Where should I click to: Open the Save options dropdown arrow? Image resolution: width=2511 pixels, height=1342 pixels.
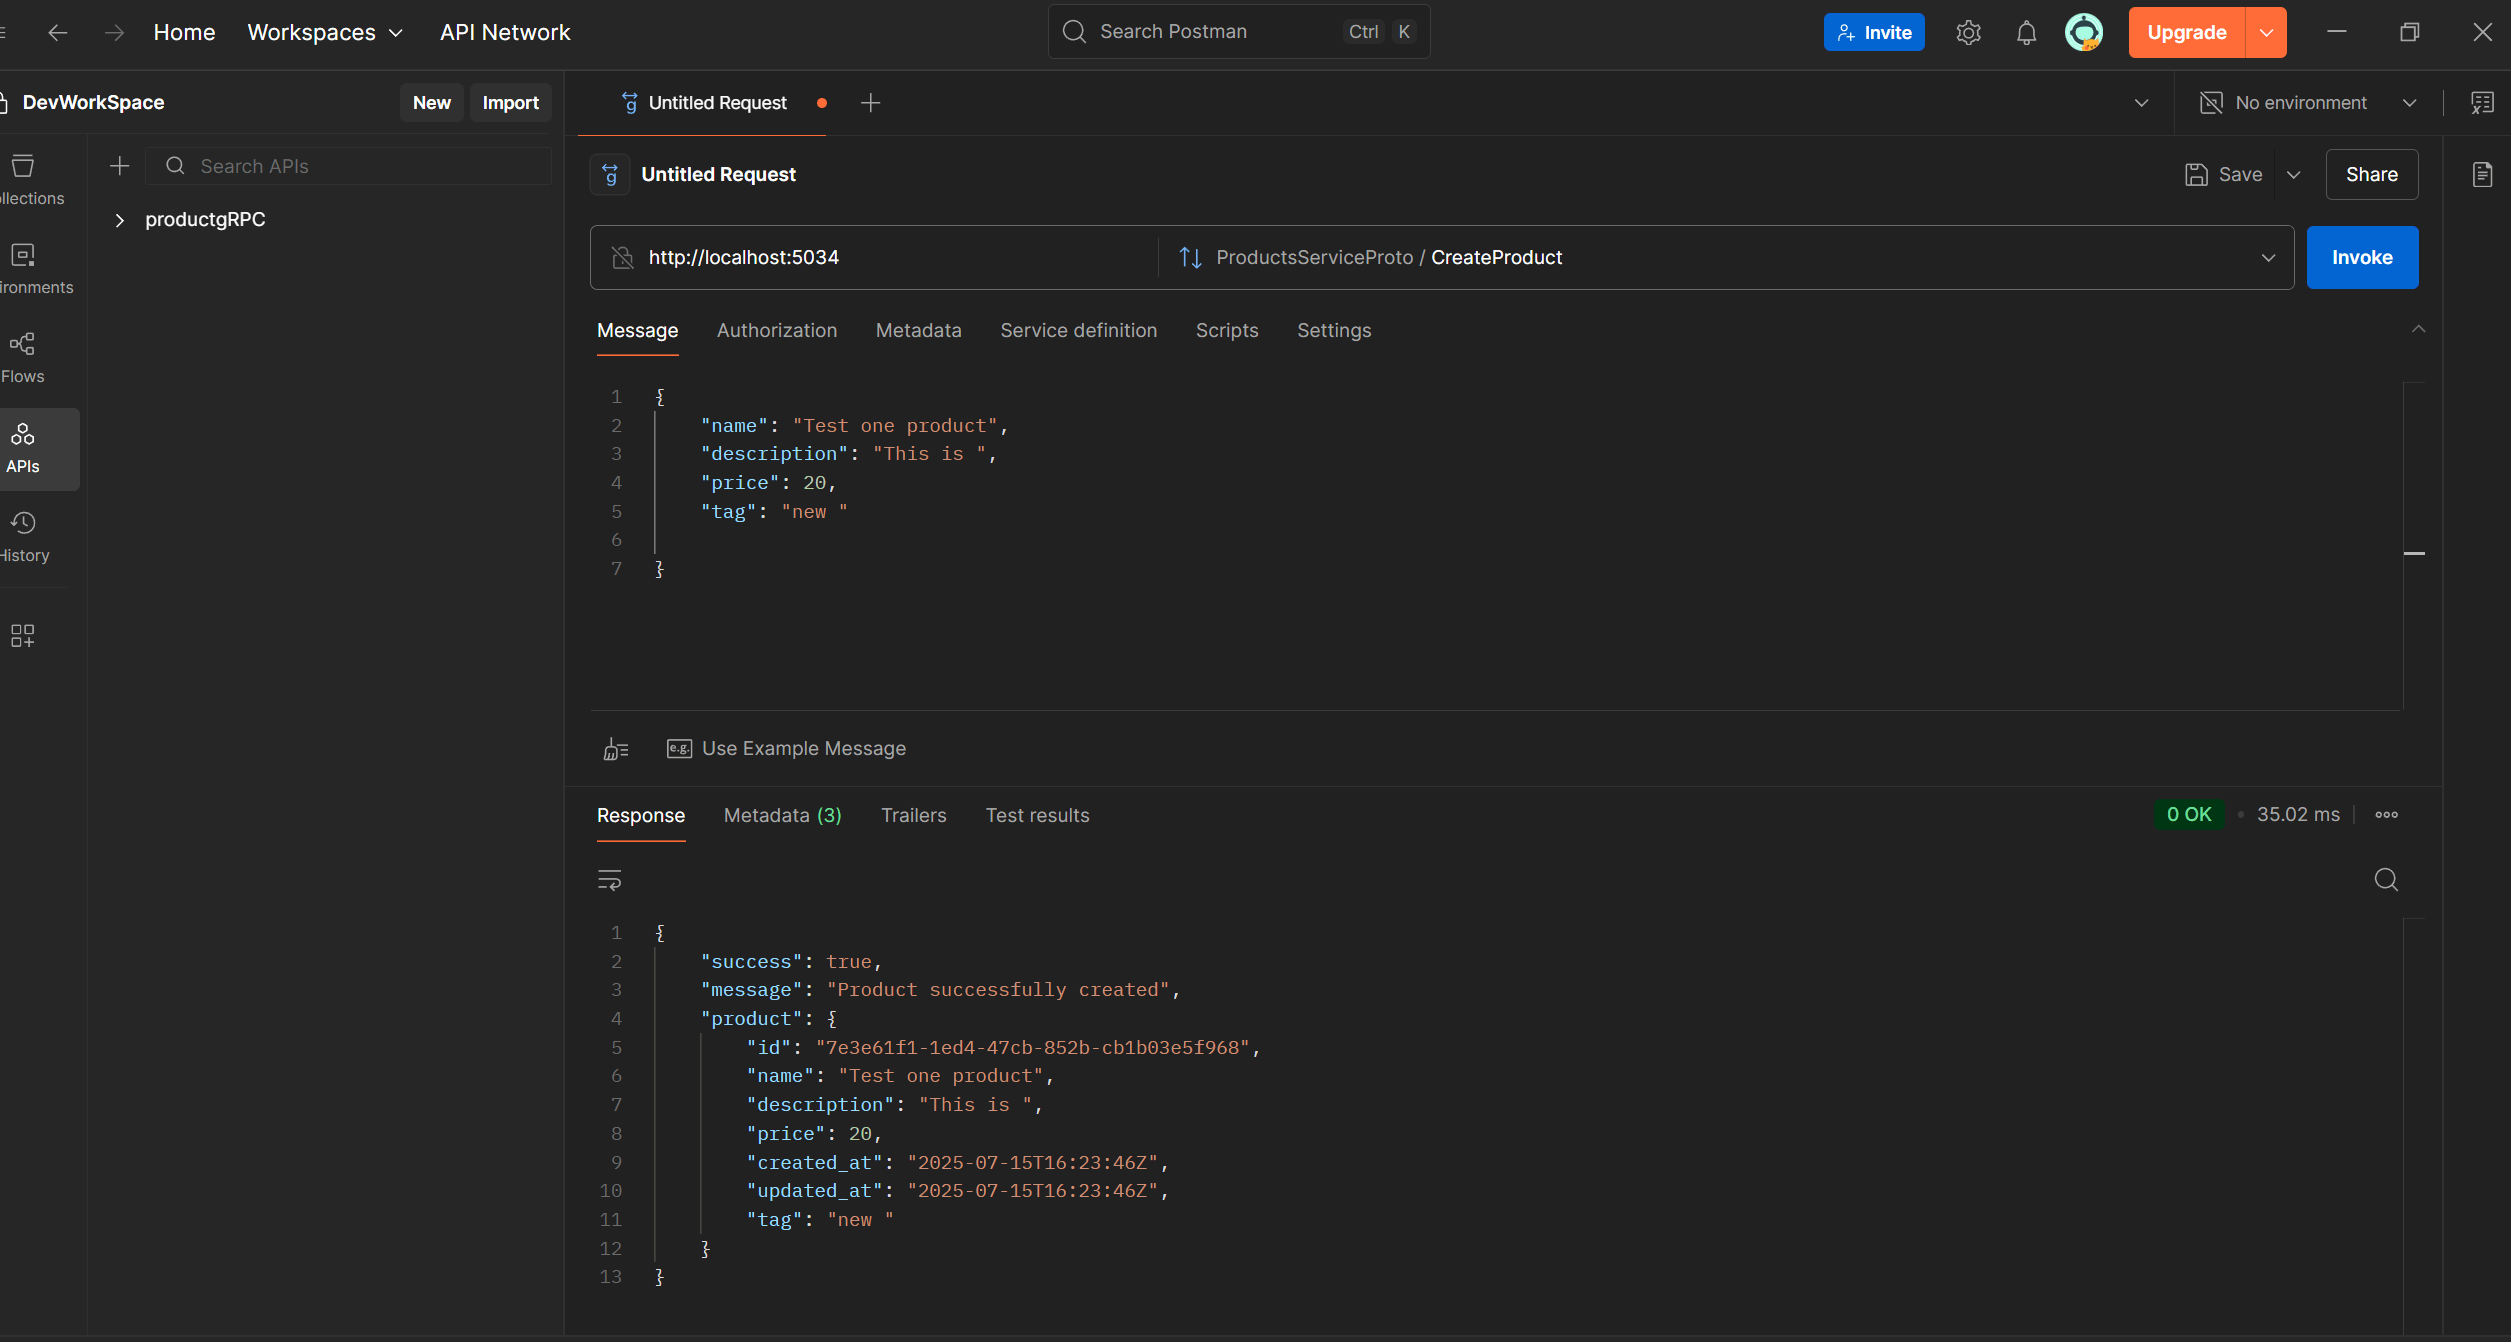2294,175
